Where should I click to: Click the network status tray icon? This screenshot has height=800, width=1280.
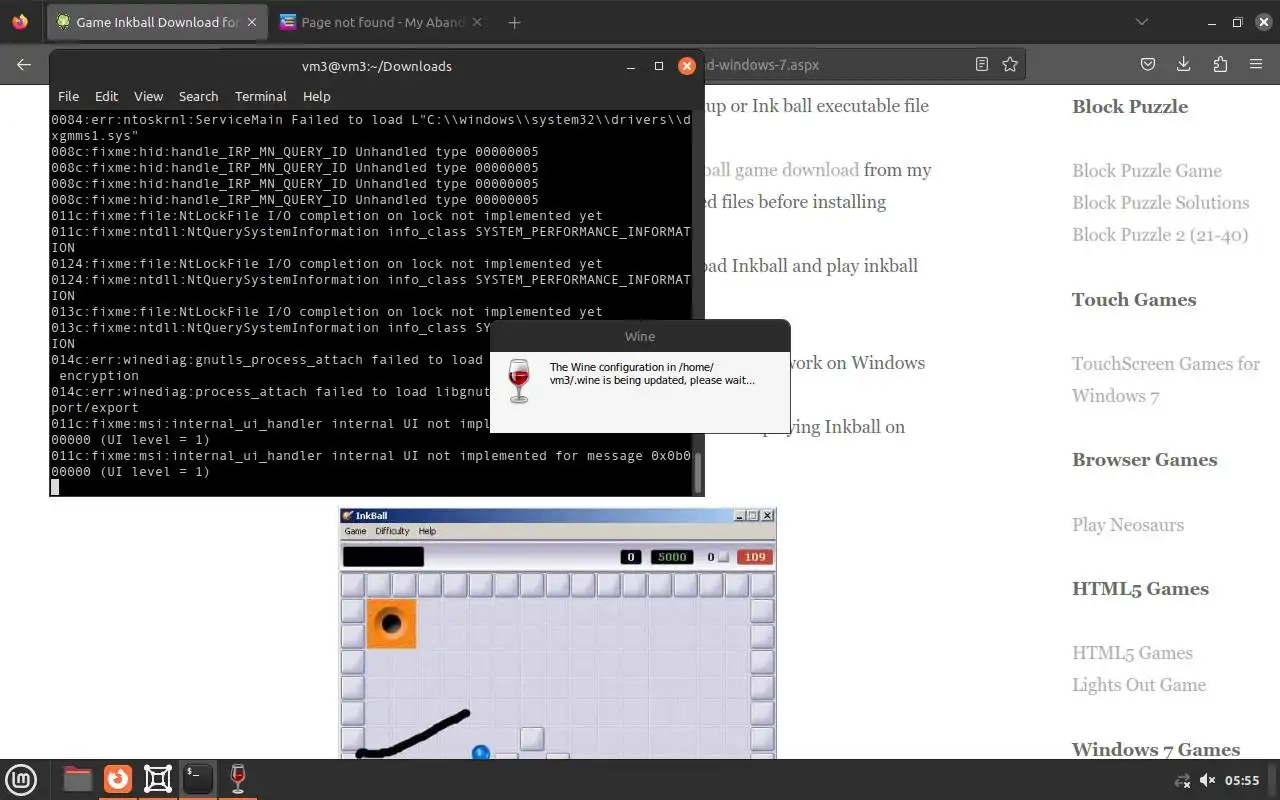tap(1183, 780)
